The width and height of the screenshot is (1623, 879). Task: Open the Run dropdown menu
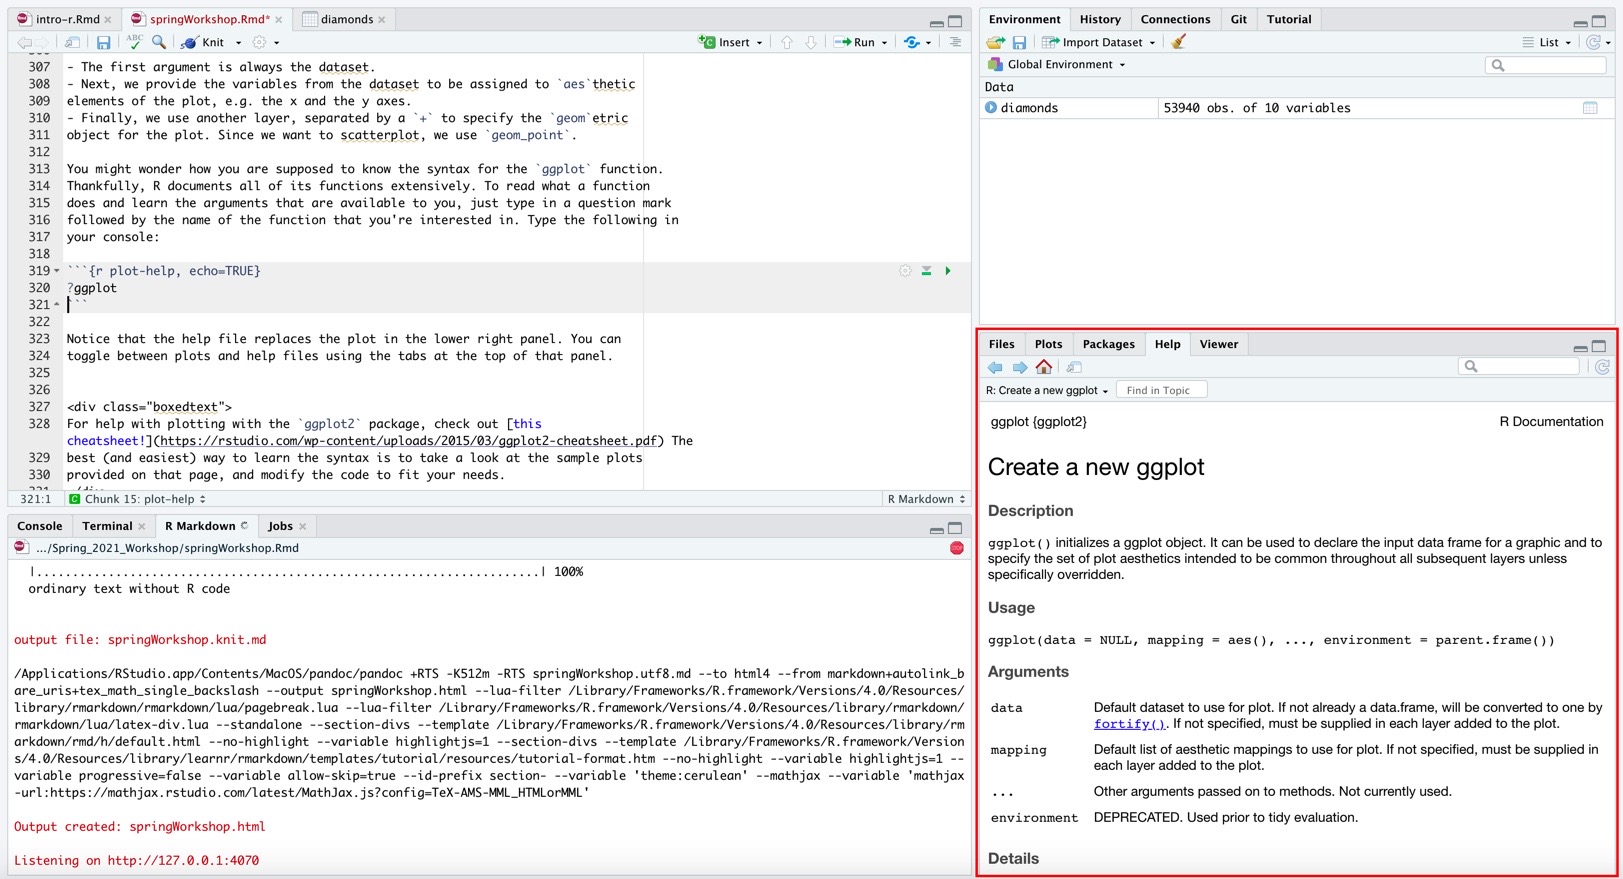tap(884, 43)
